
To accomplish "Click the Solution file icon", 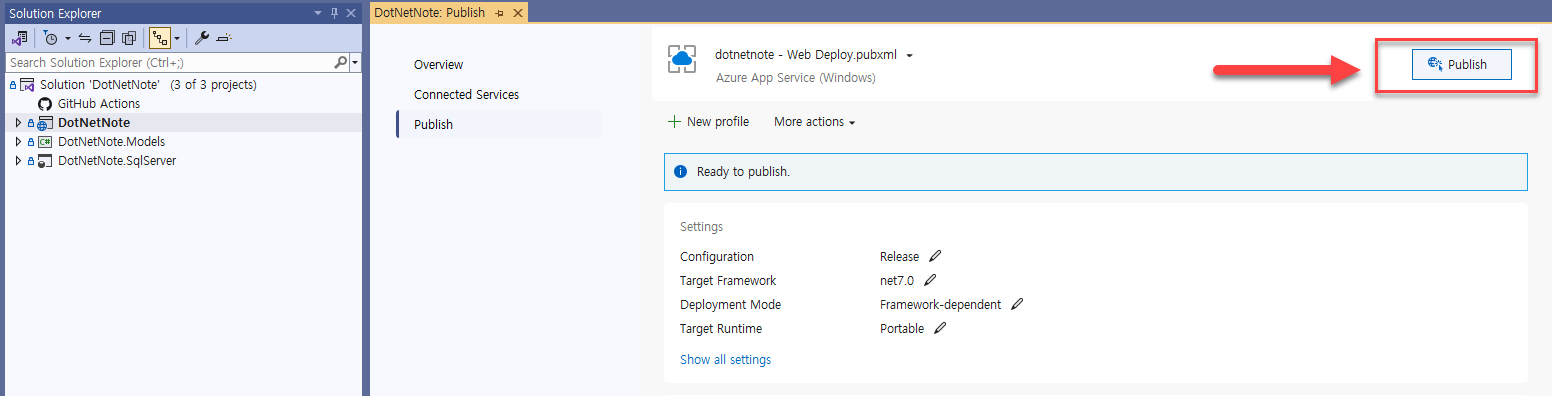I will (27, 85).
